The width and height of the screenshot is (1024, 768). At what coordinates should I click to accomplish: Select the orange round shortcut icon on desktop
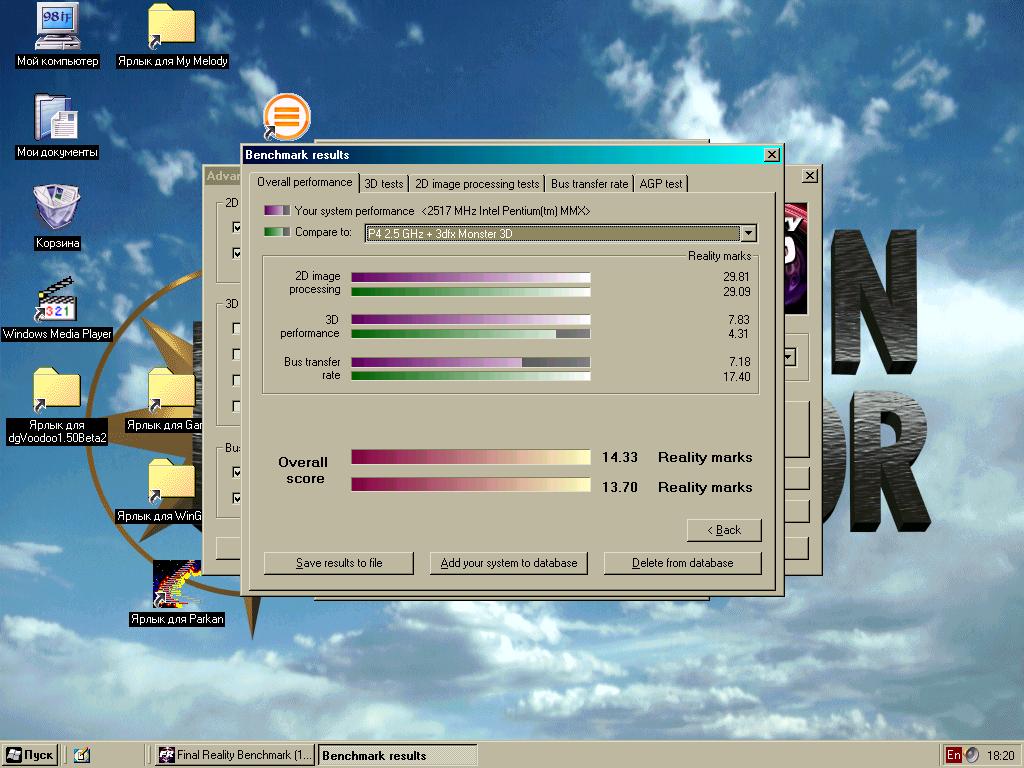point(286,118)
